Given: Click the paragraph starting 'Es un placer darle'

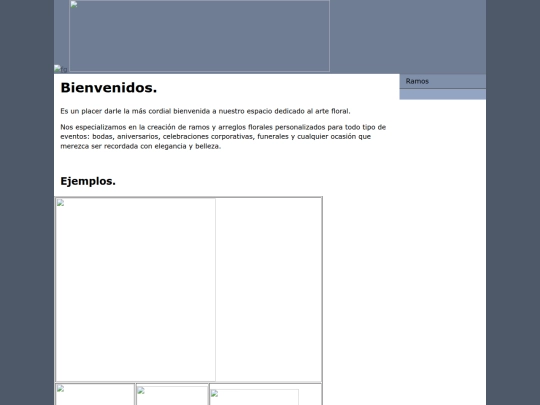Looking at the screenshot, I should coord(205,111).
